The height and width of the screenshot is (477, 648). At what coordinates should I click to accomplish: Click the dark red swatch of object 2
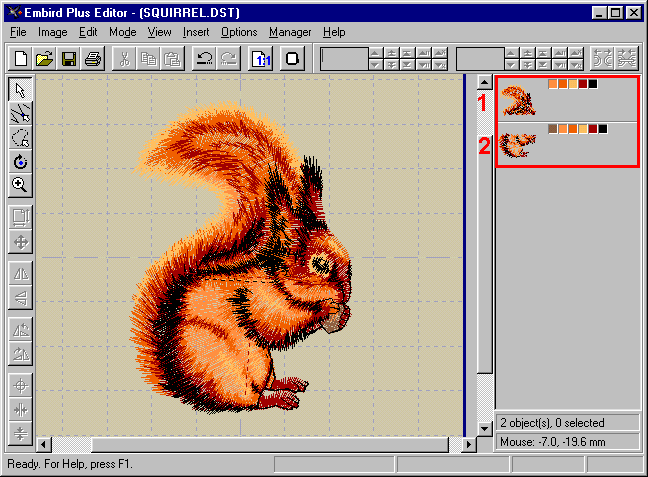pyautogui.click(x=593, y=129)
